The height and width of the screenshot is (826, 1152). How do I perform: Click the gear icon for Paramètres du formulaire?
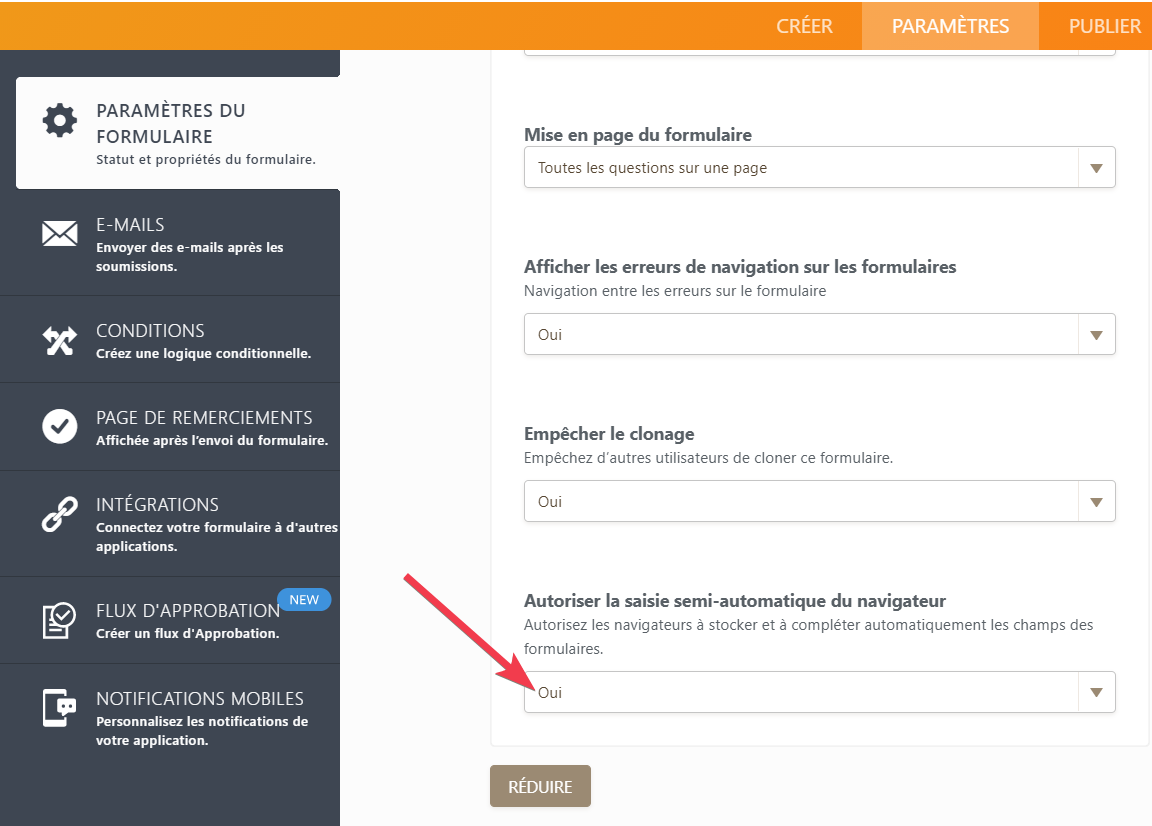click(60, 121)
